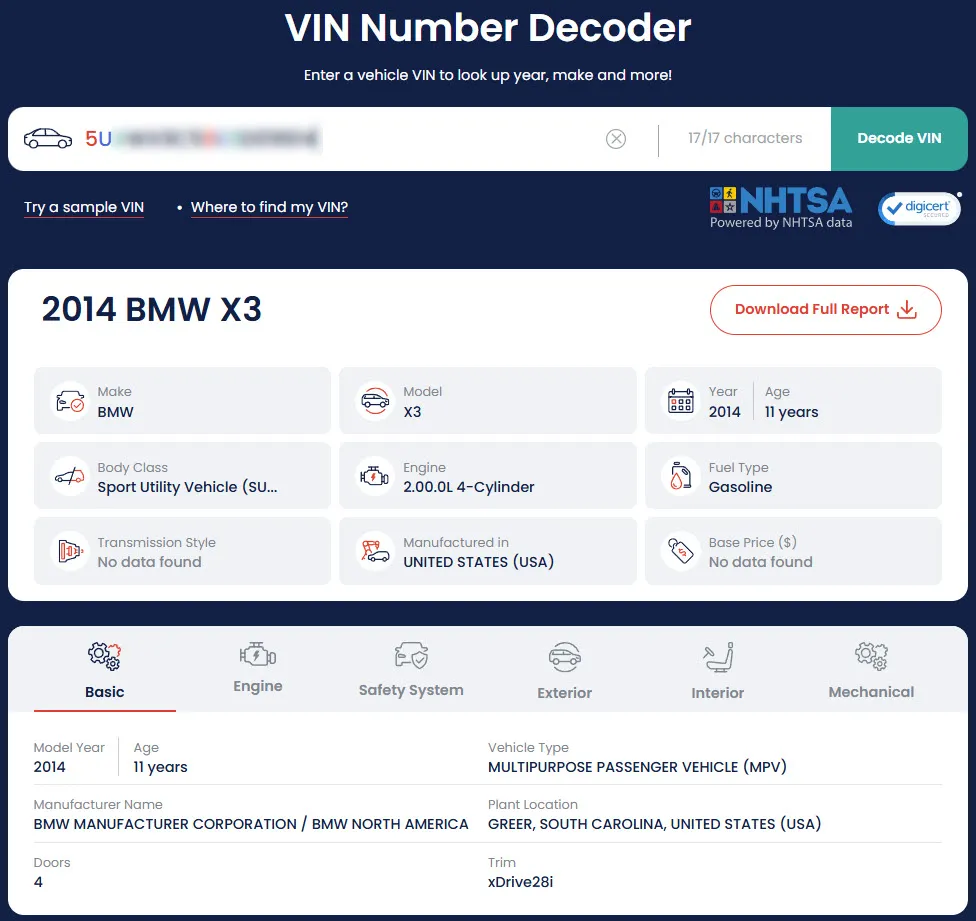Viewport: 976px width, 921px height.
Task: Click the Engine card icon
Action: coord(375,477)
